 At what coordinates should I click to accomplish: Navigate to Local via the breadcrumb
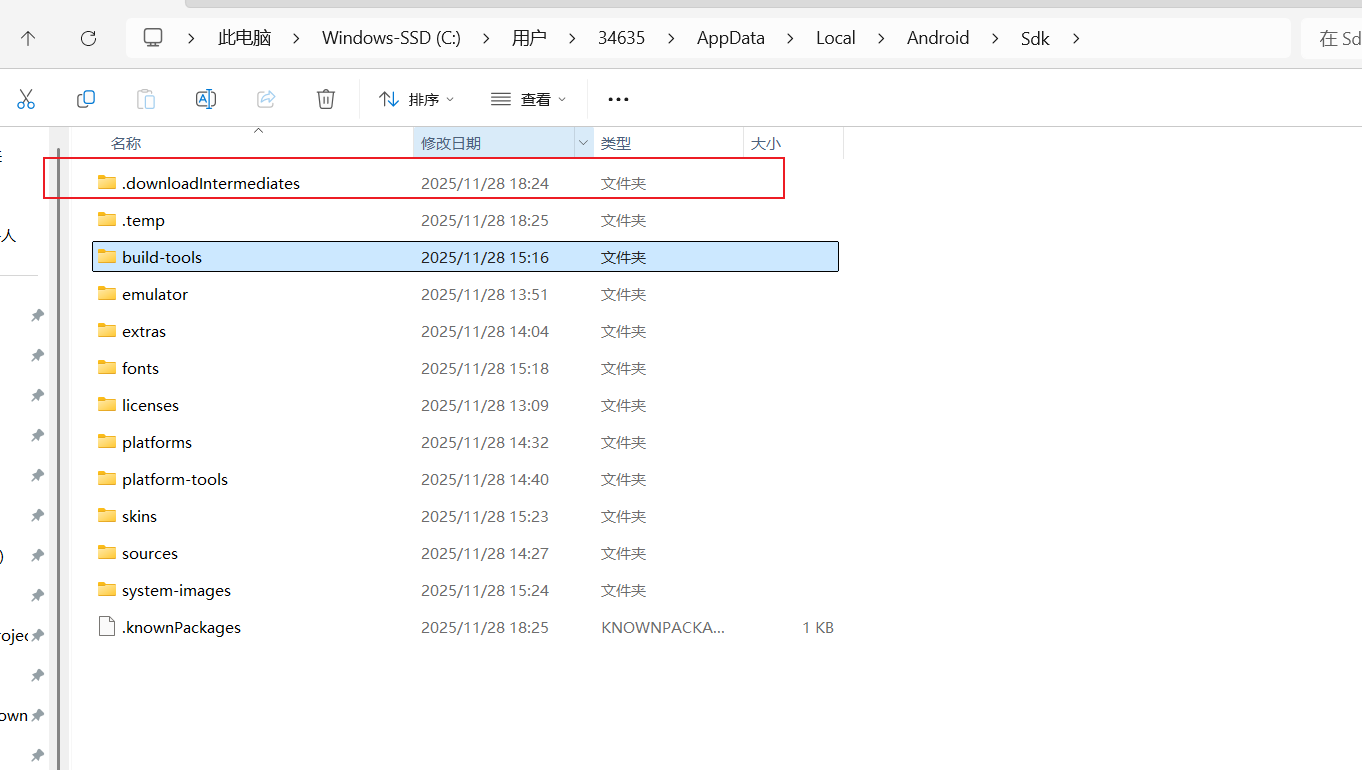pos(835,38)
